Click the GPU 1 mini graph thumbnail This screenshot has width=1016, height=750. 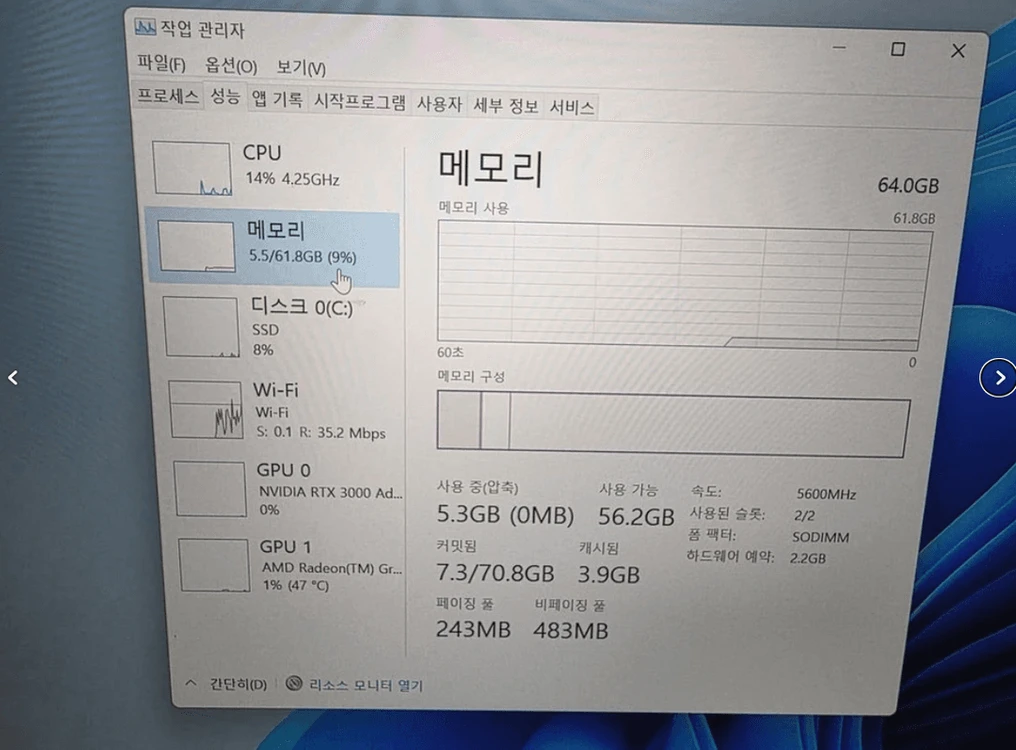click(x=214, y=565)
